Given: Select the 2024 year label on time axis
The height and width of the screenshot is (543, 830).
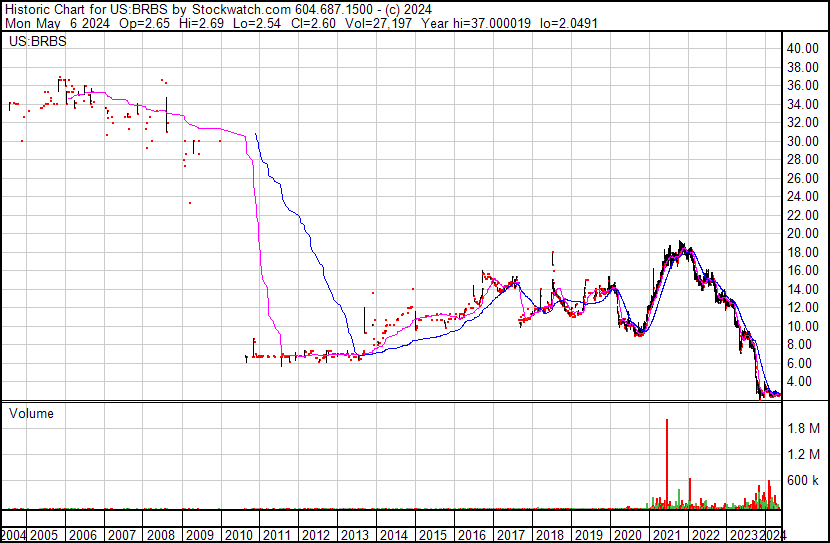Looking at the screenshot, I should (771, 535).
